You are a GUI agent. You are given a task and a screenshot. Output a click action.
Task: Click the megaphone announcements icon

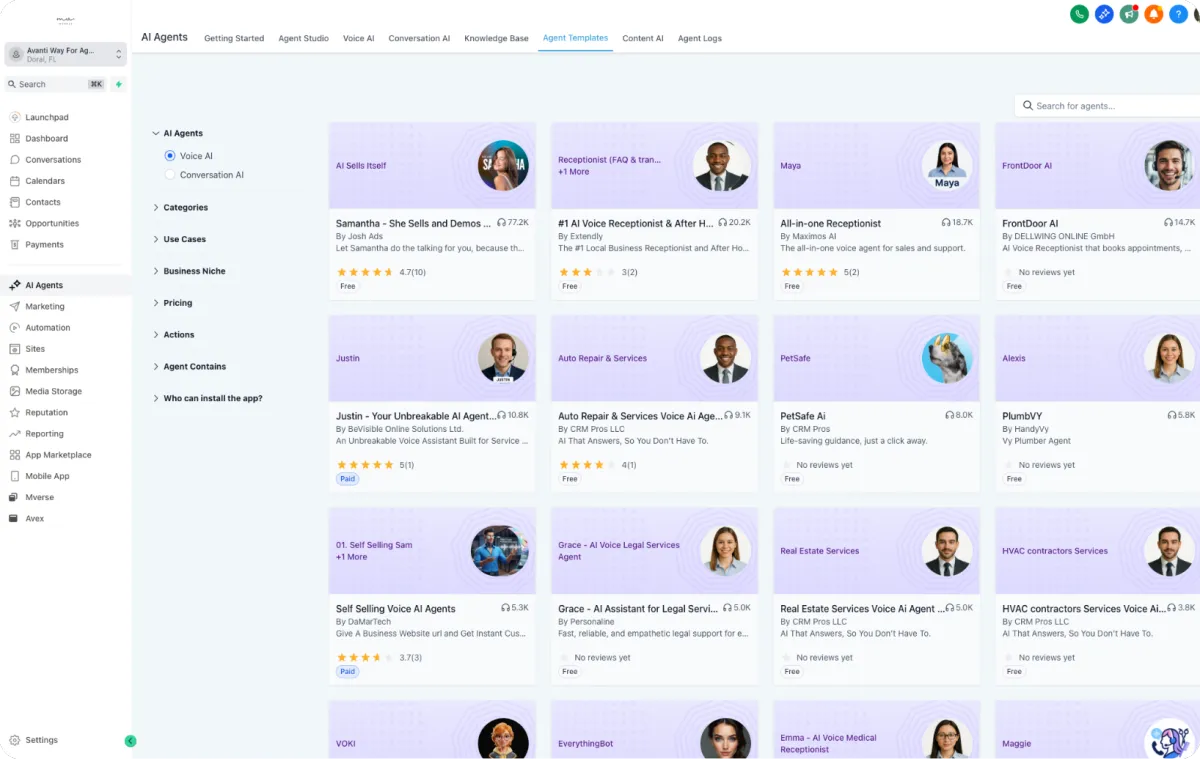[x=1129, y=14]
